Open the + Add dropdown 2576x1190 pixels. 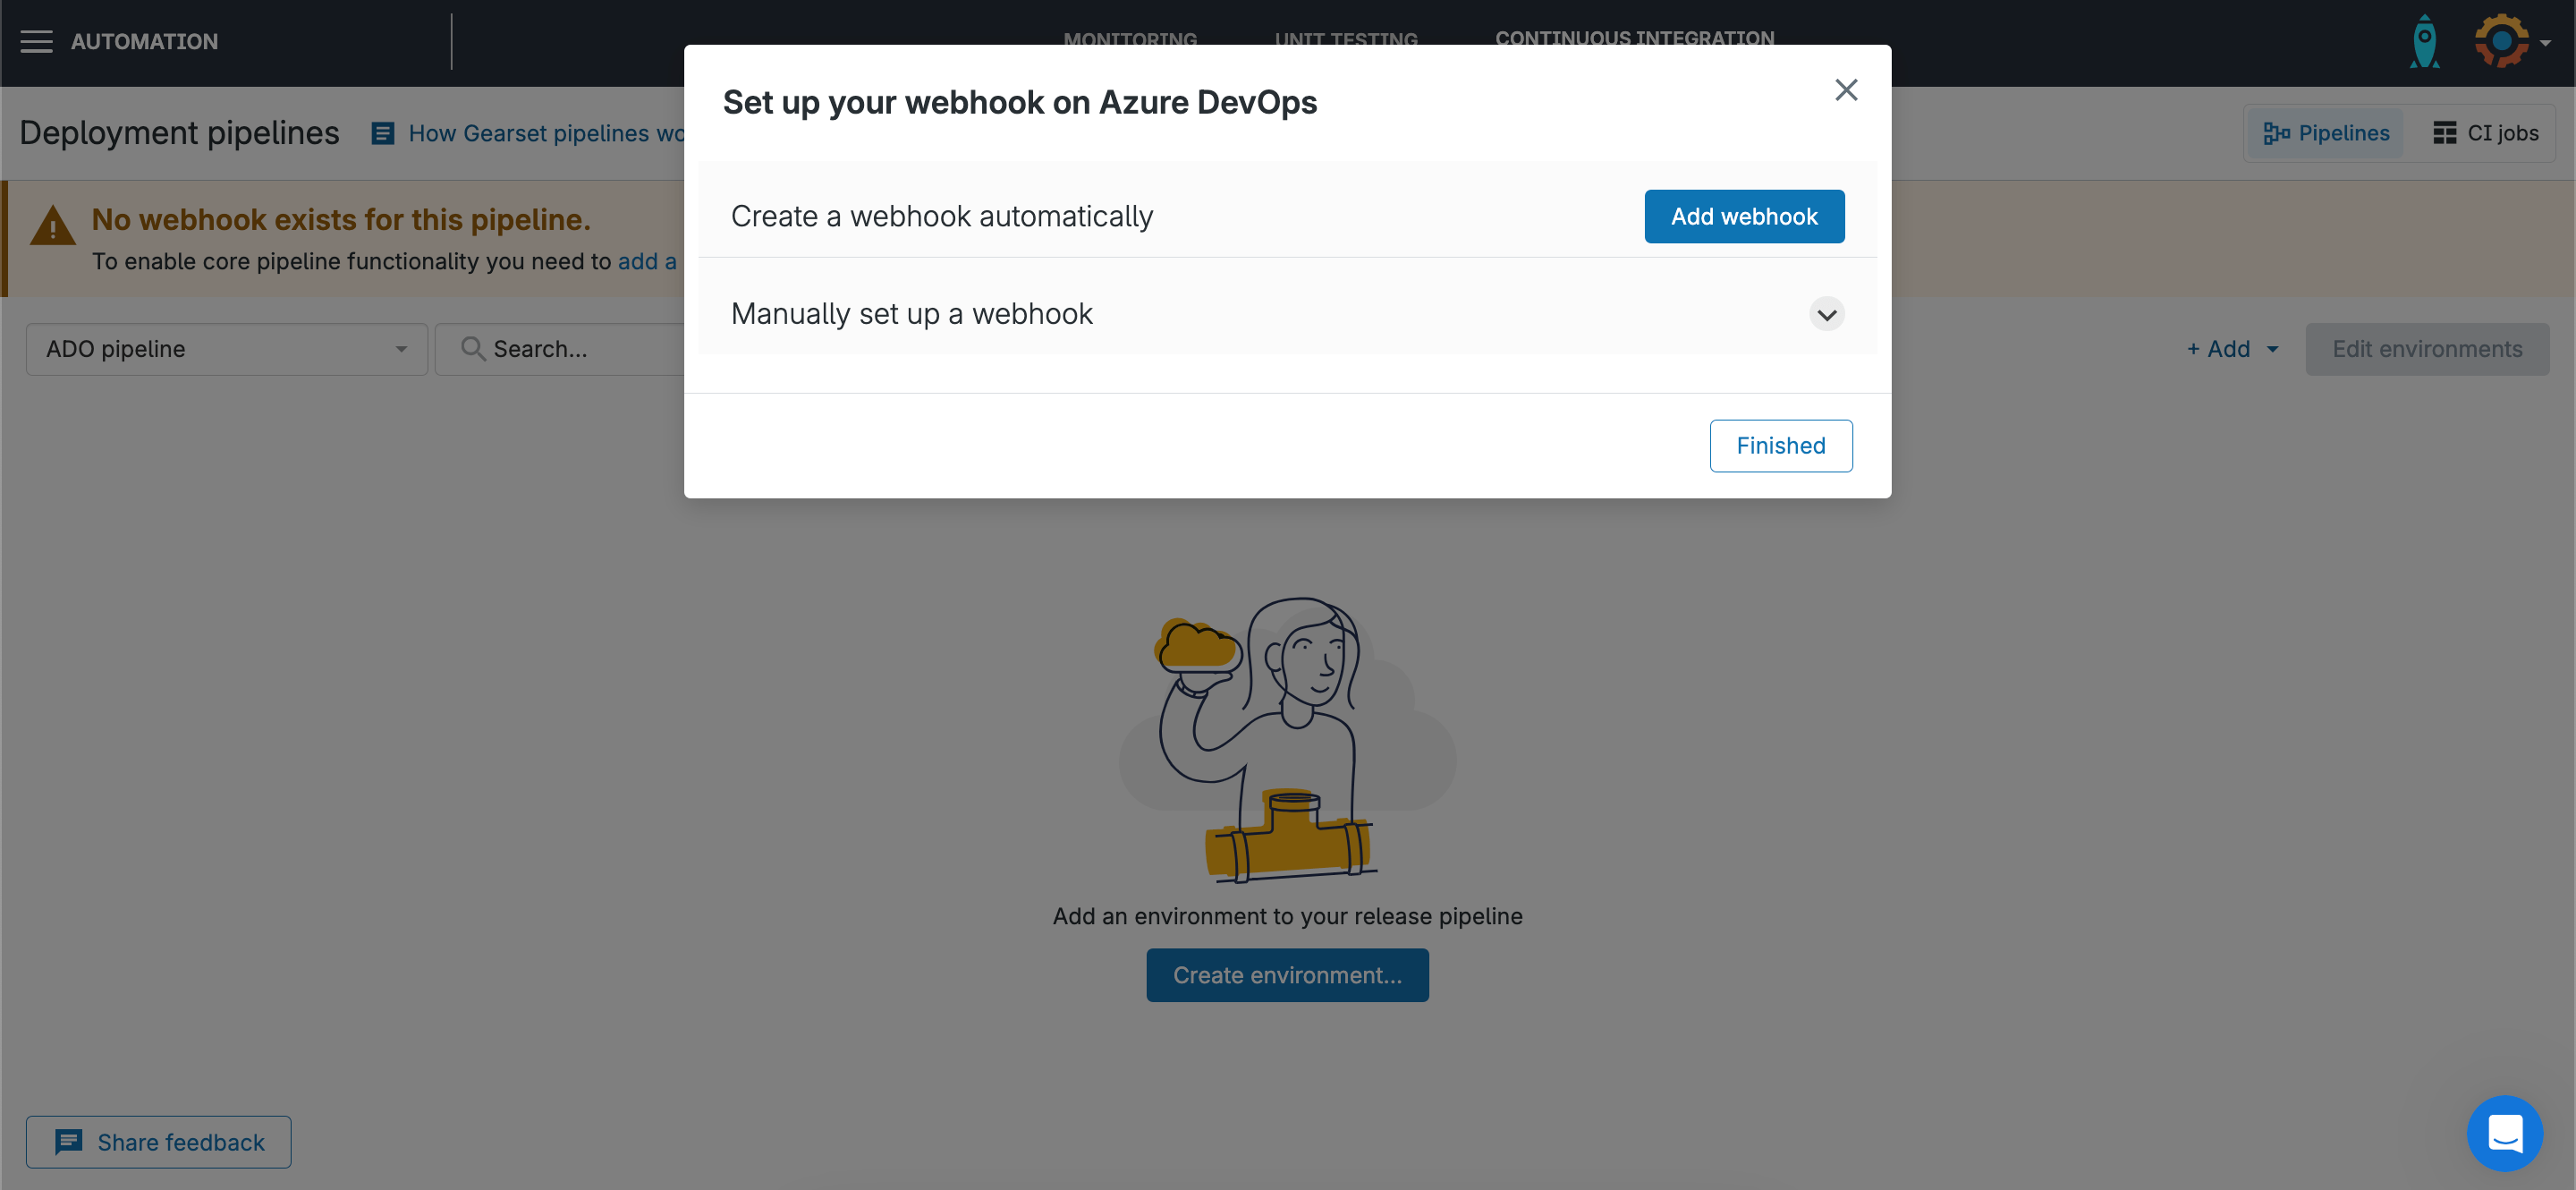point(2232,349)
